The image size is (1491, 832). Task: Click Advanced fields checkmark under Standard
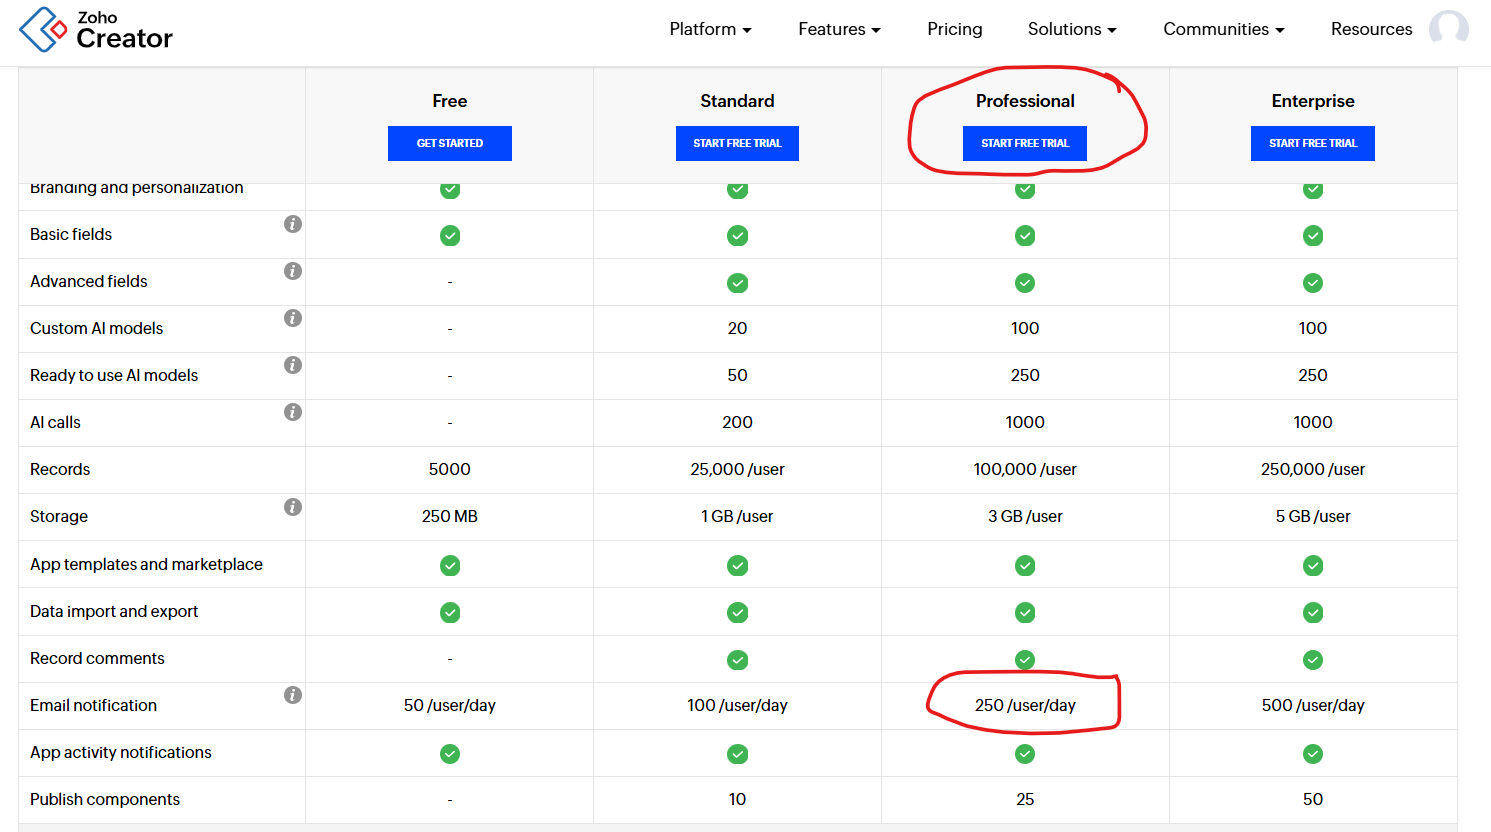click(x=737, y=283)
